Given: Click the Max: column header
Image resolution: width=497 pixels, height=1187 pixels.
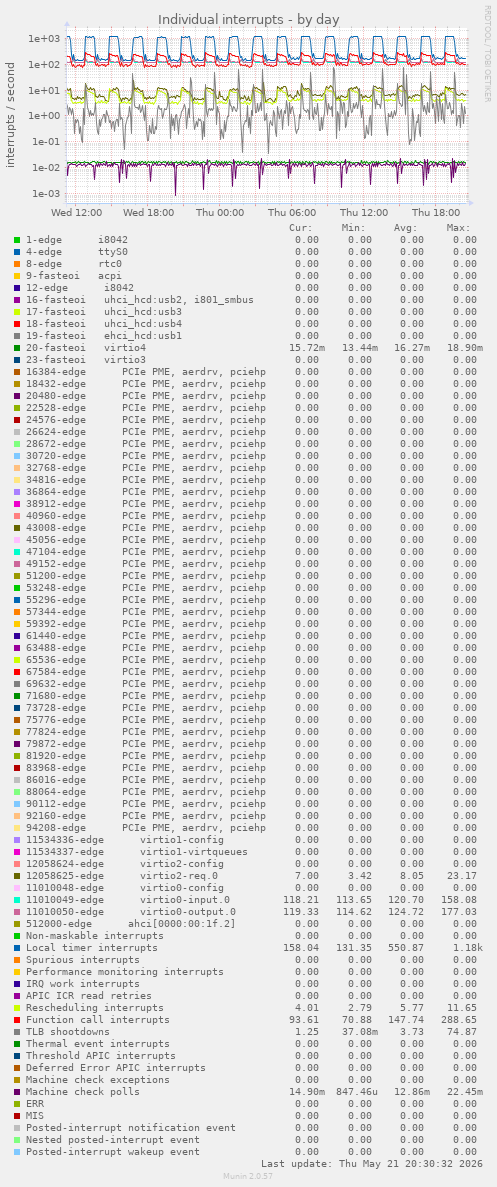Looking at the screenshot, I should click(458, 228).
